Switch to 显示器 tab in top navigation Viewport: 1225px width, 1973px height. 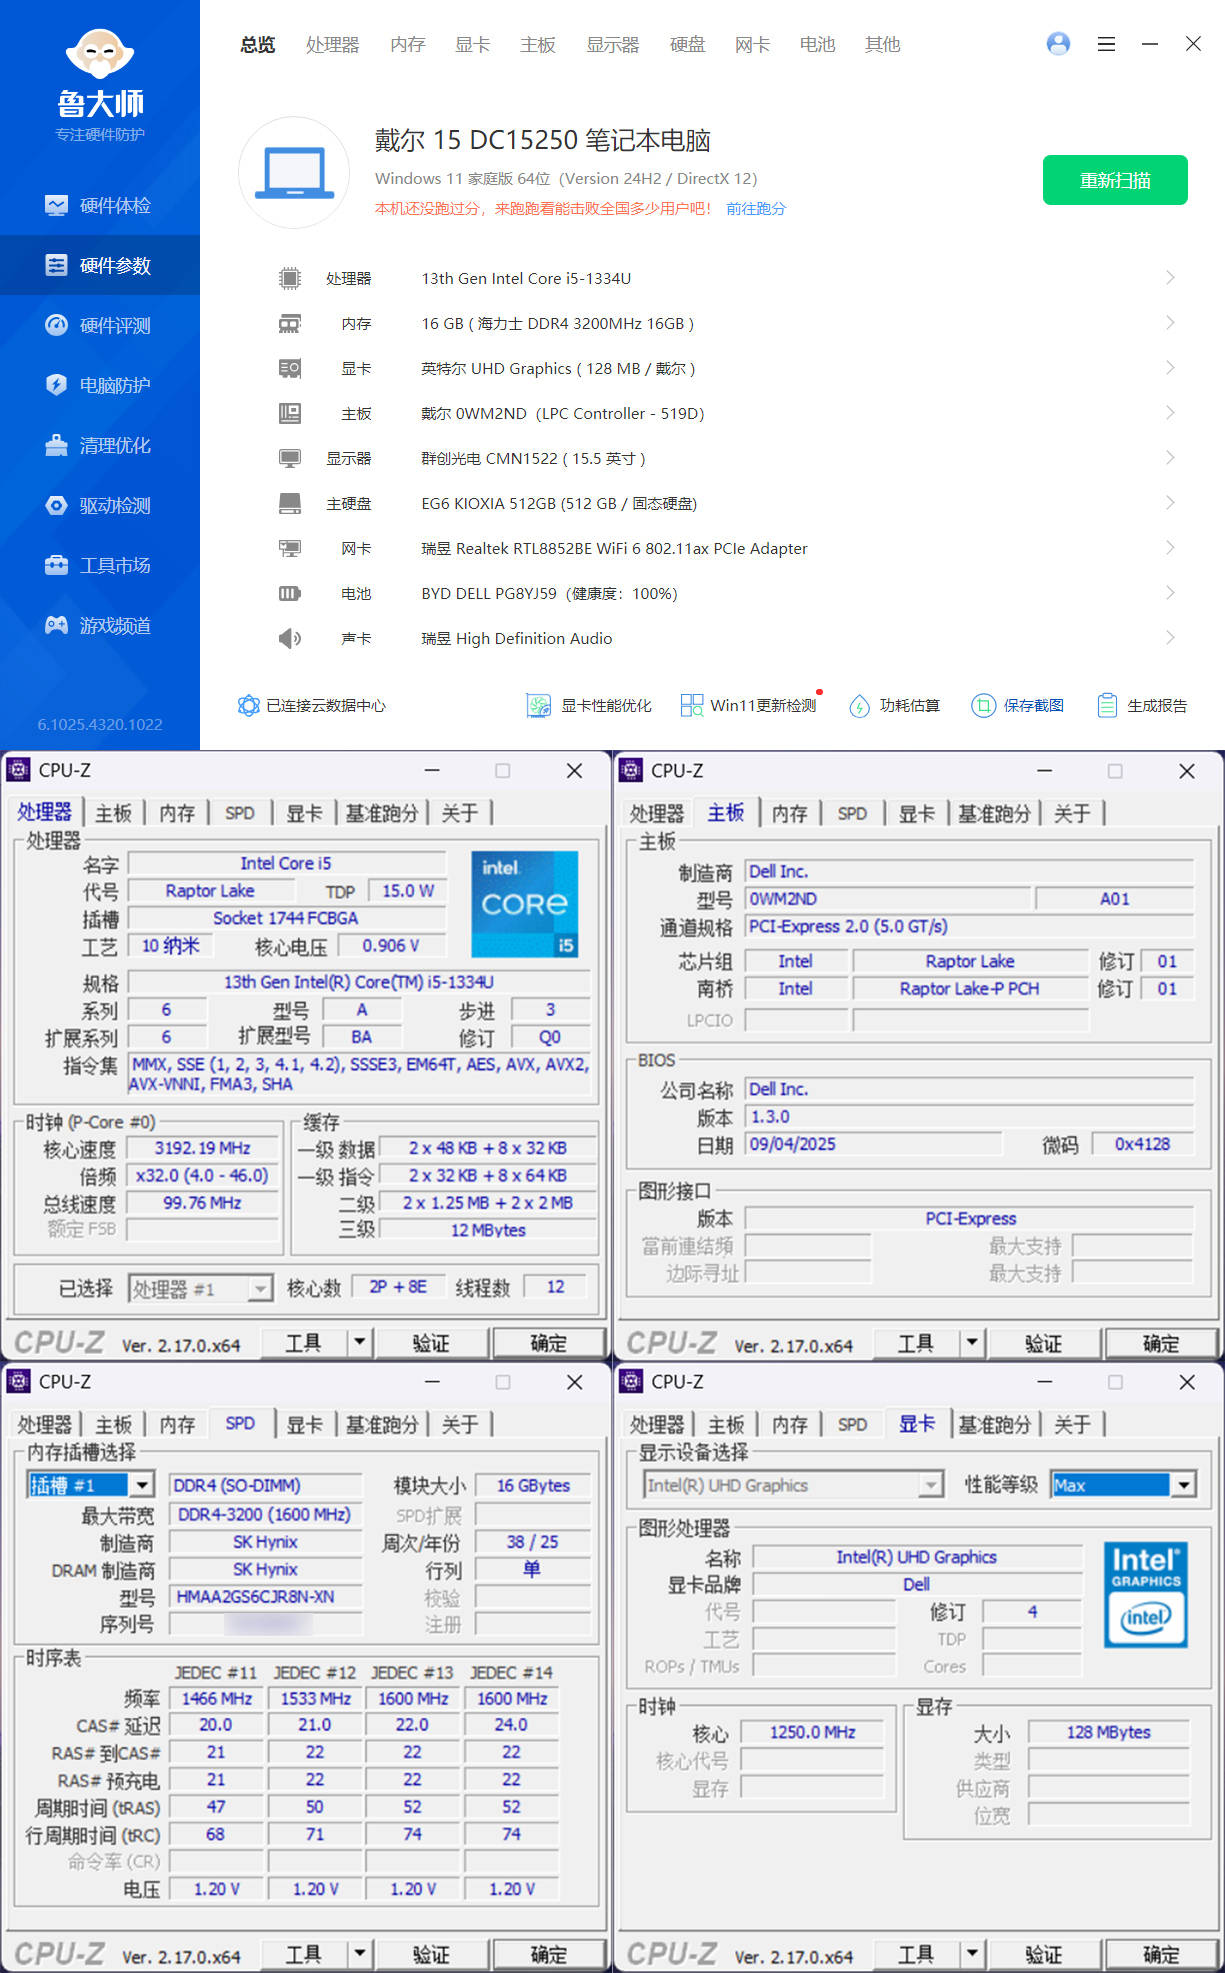612,45
